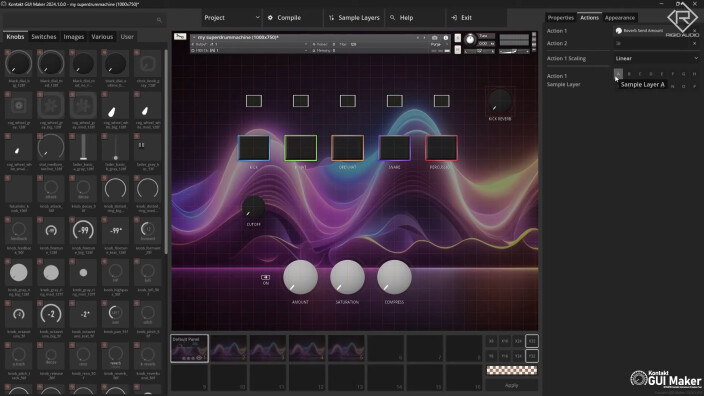The height and width of the screenshot is (396, 704).
Task: Select the KICK REVERB knob
Action: pyautogui.click(x=500, y=101)
